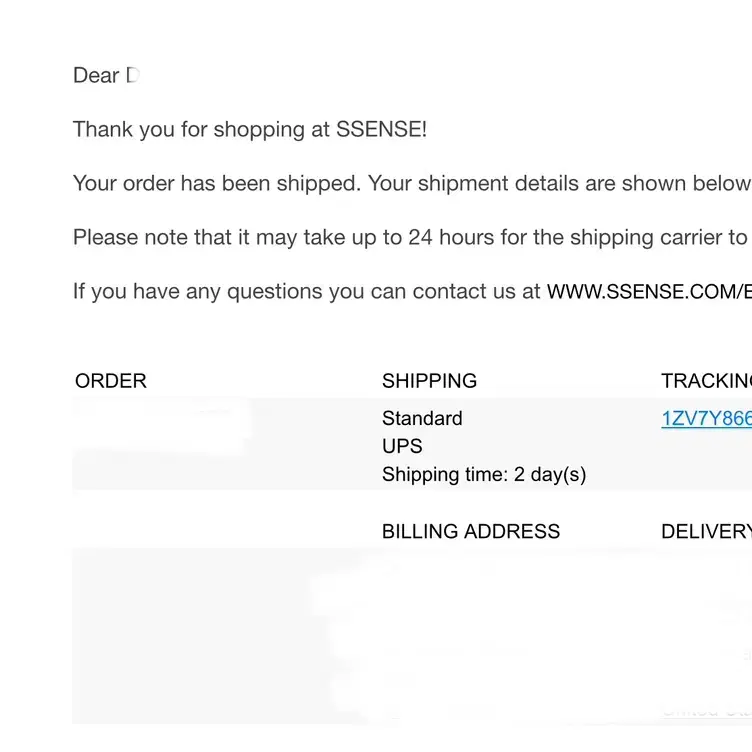Click the blurred billing address block
Image resolution: width=752 pixels, height=752 pixels.
click(x=470, y=633)
